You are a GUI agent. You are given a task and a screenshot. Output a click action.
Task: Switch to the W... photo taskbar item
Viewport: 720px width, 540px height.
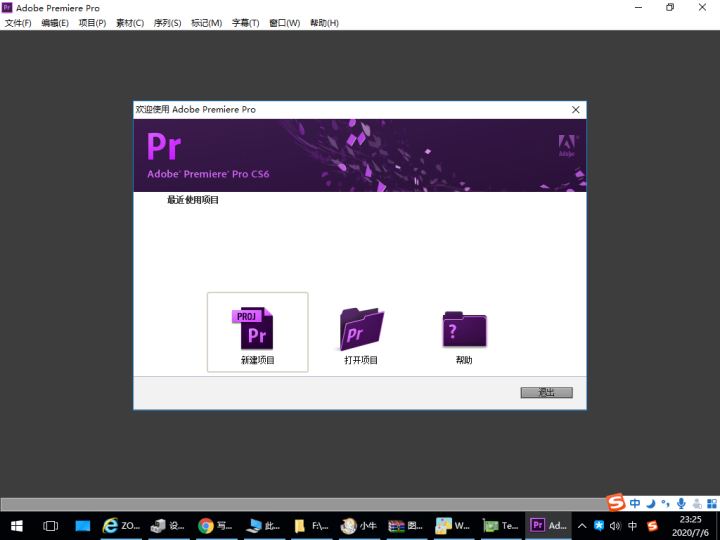click(453, 526)
